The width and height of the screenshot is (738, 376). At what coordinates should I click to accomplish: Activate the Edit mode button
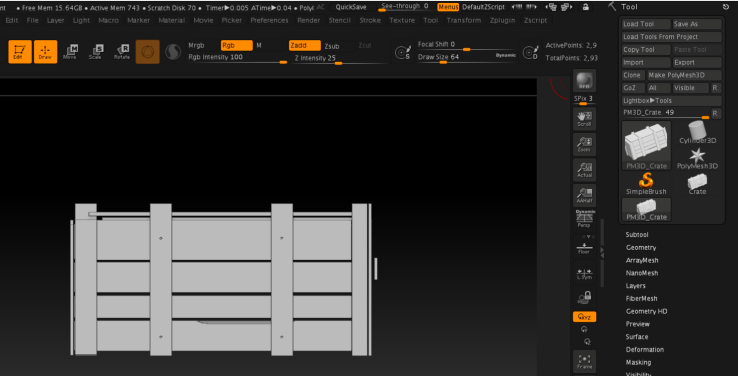pyautogui.click(x=20, y=52)
